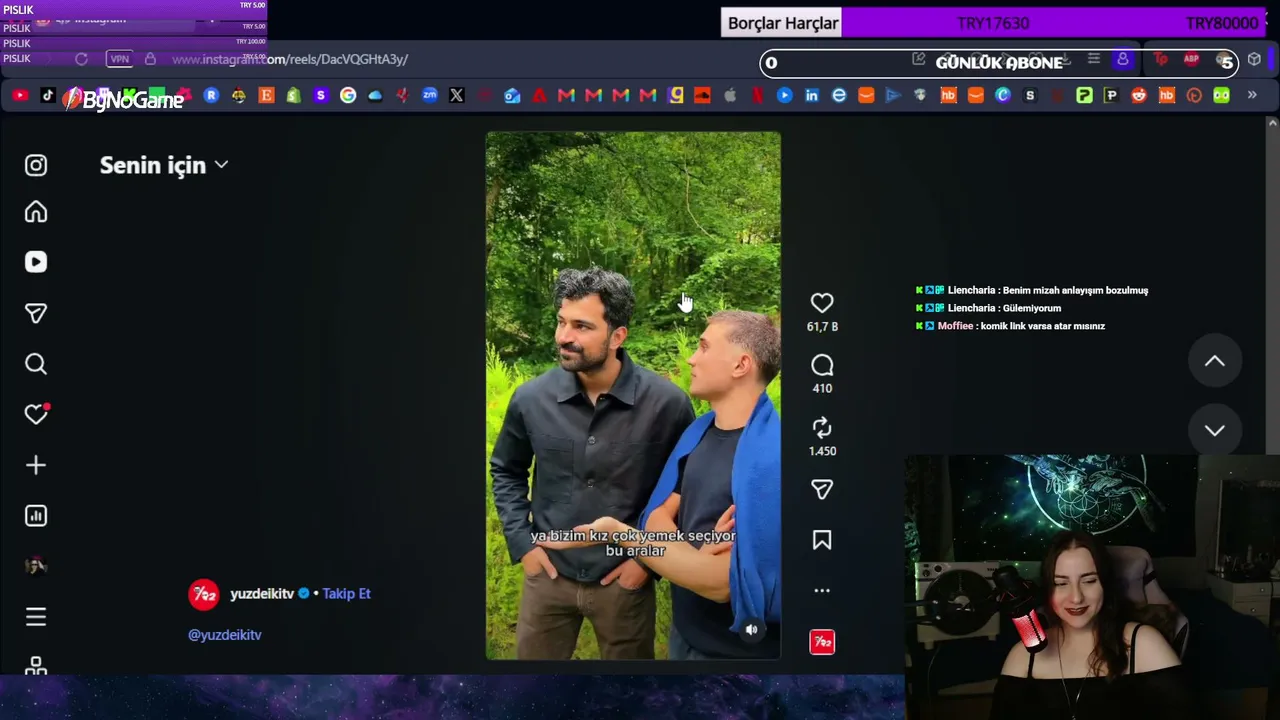Viewport: 1280px width, 720px height.
Task: Open the LinkedIn bookmark
Action: [x=812, y=95]
